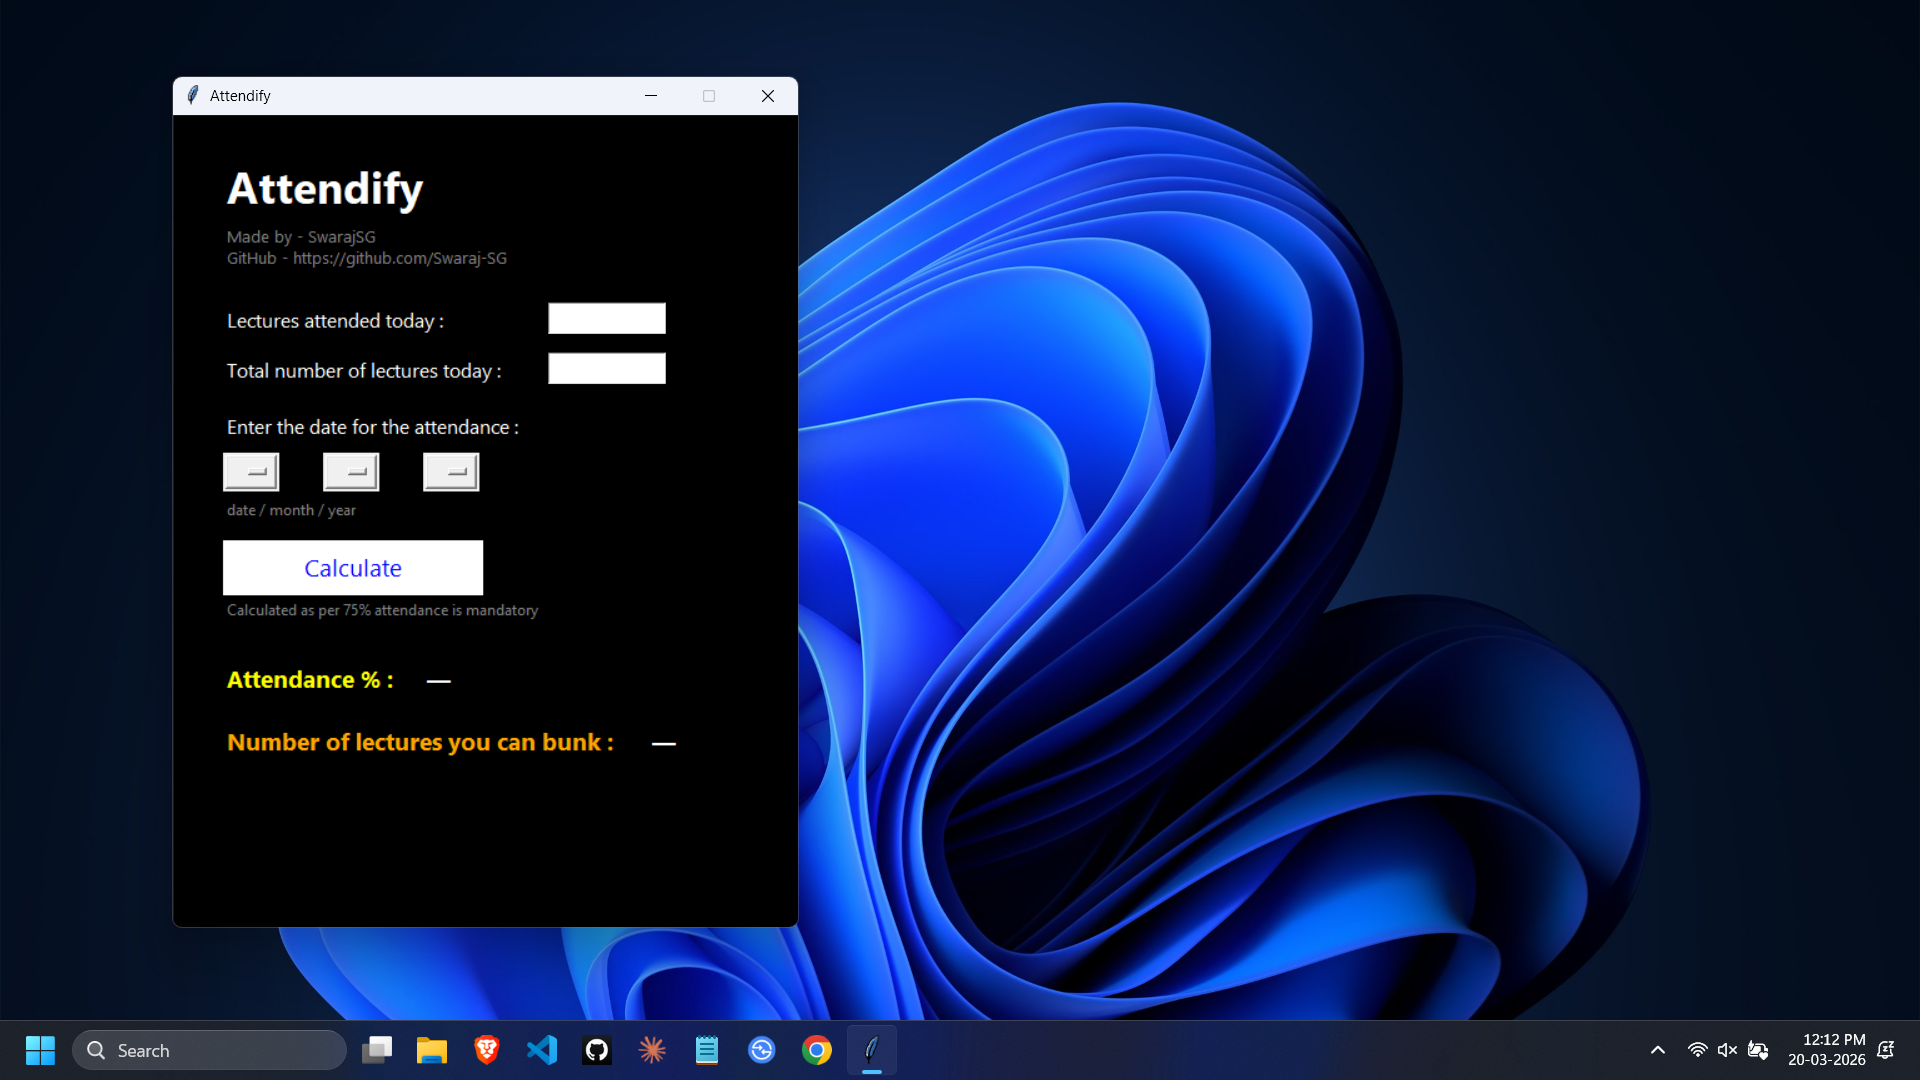This screenshot has height=1080, width=1920.
Task: Open File Explorer from the taskbar
Action: click(431, 1050)
